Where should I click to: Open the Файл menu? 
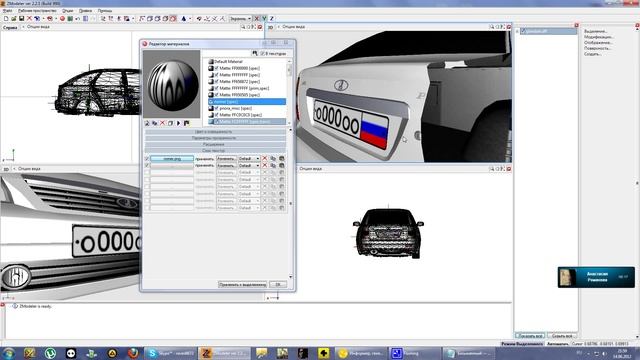click(x=7, y=10)
